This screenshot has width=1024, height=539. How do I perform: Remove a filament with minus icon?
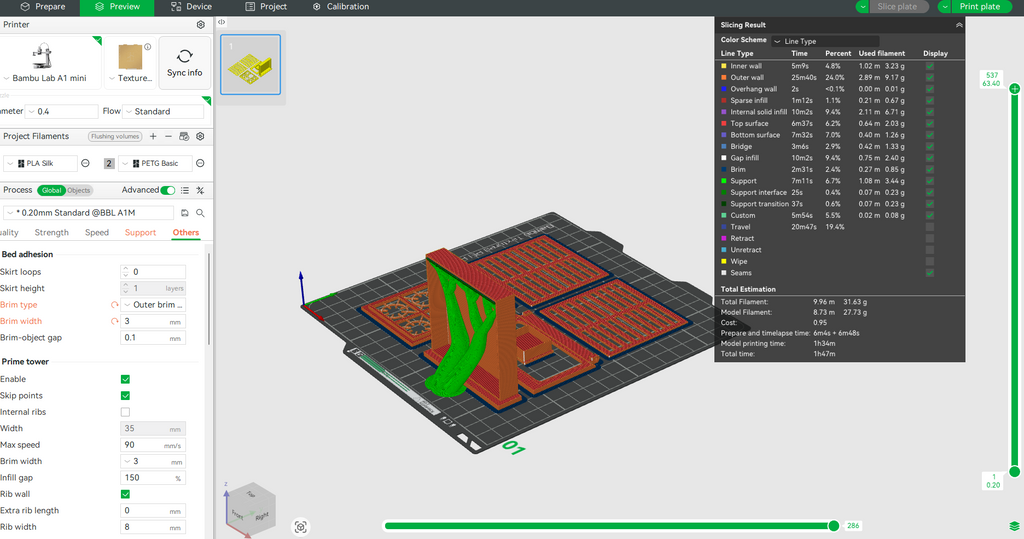(168, 136)
